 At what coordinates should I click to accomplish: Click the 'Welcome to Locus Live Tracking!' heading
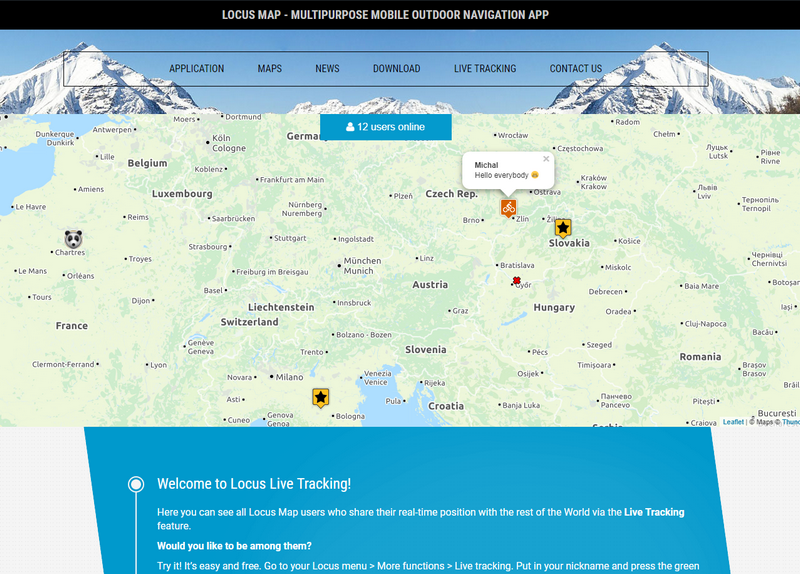254,484
